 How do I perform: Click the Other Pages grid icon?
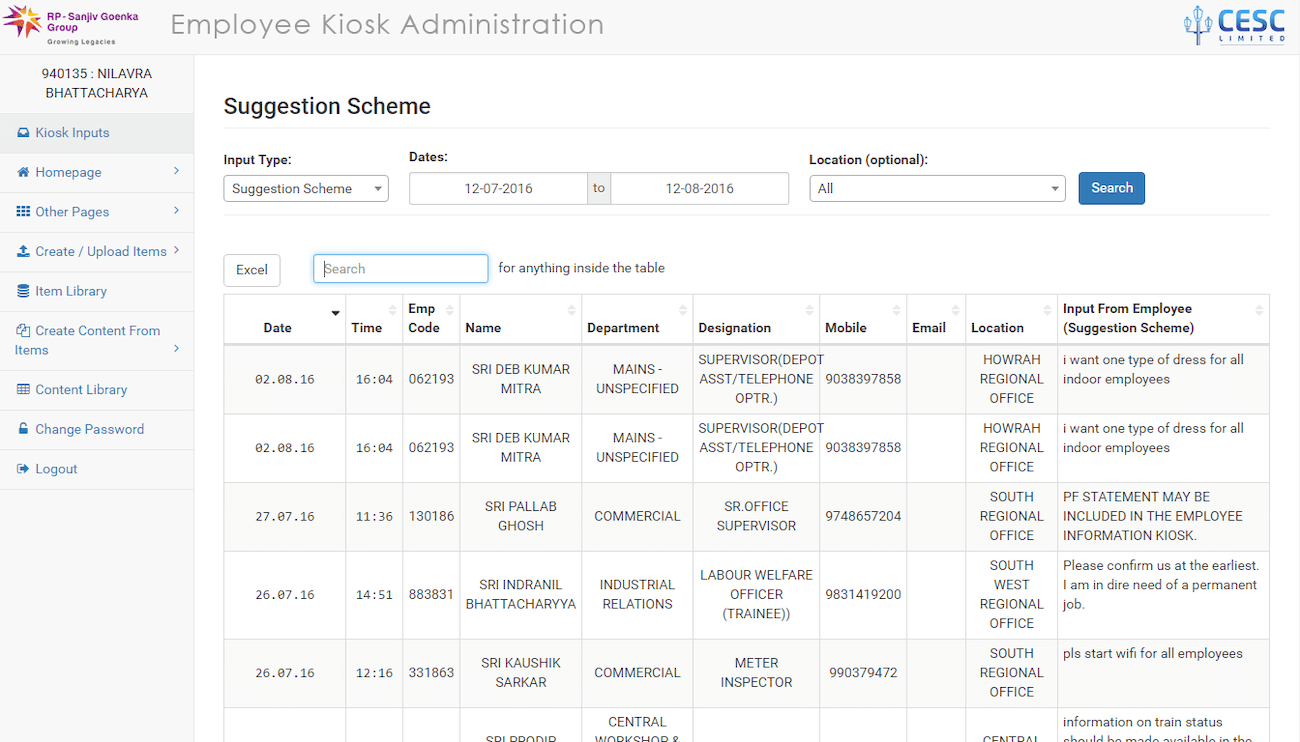click(x=23, y=212)
